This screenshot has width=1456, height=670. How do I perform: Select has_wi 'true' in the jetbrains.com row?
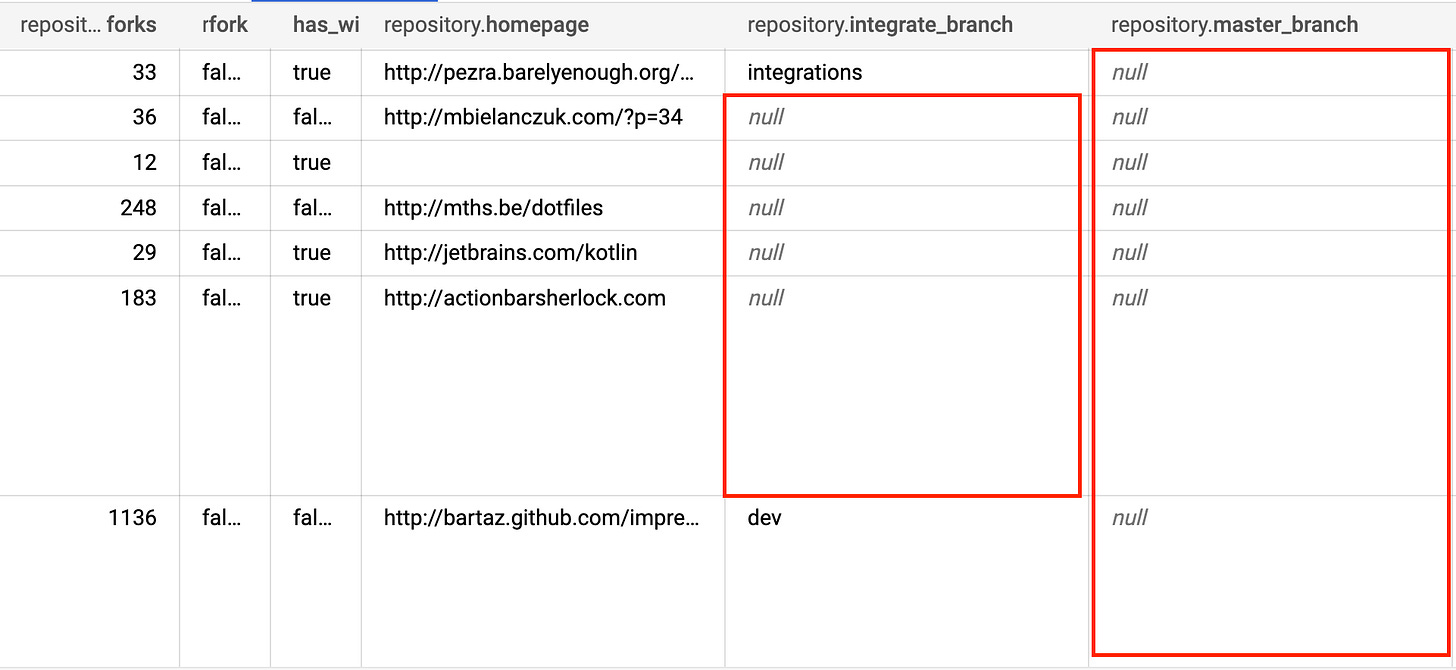click(312, 253)
